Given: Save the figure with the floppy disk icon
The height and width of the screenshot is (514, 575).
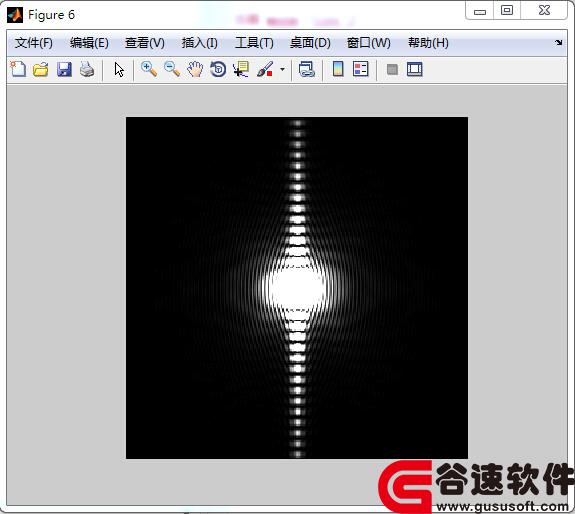Looking at the screenshot, I should 64,69.
